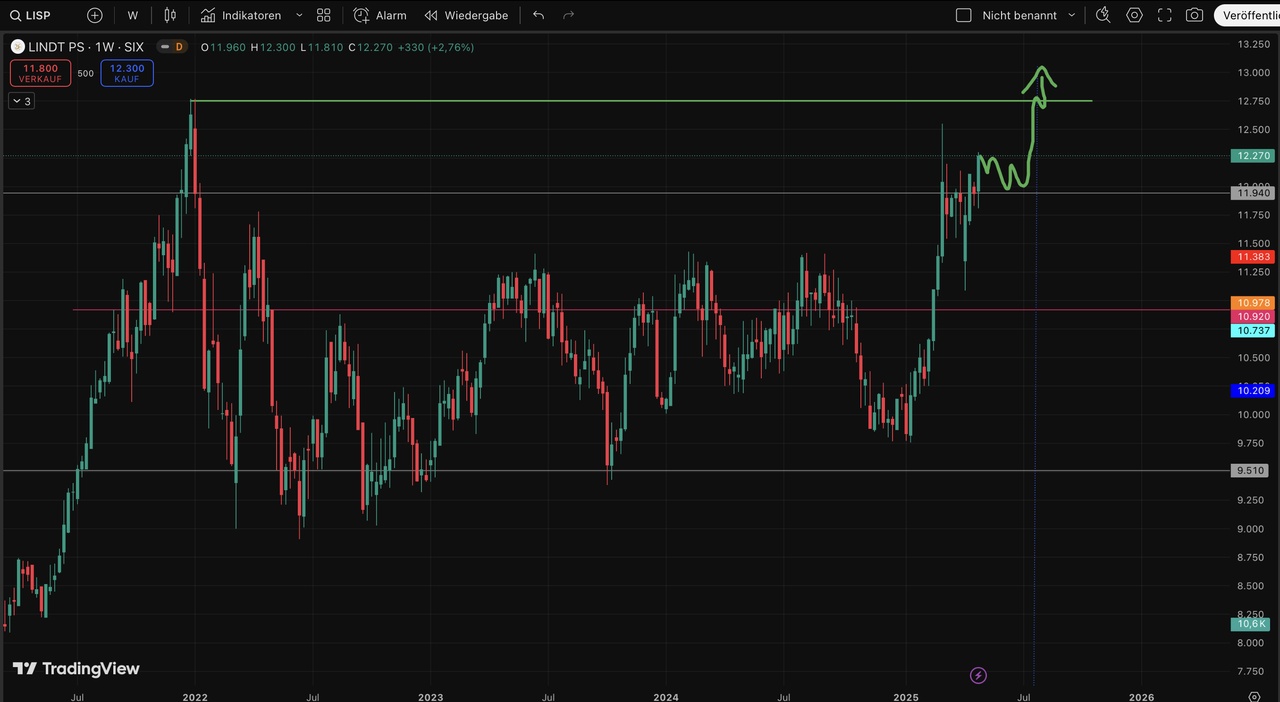Viewport: 1280px width, 702px height.
Task: Open the Indikatoren menu
Action: click(241, 15)
